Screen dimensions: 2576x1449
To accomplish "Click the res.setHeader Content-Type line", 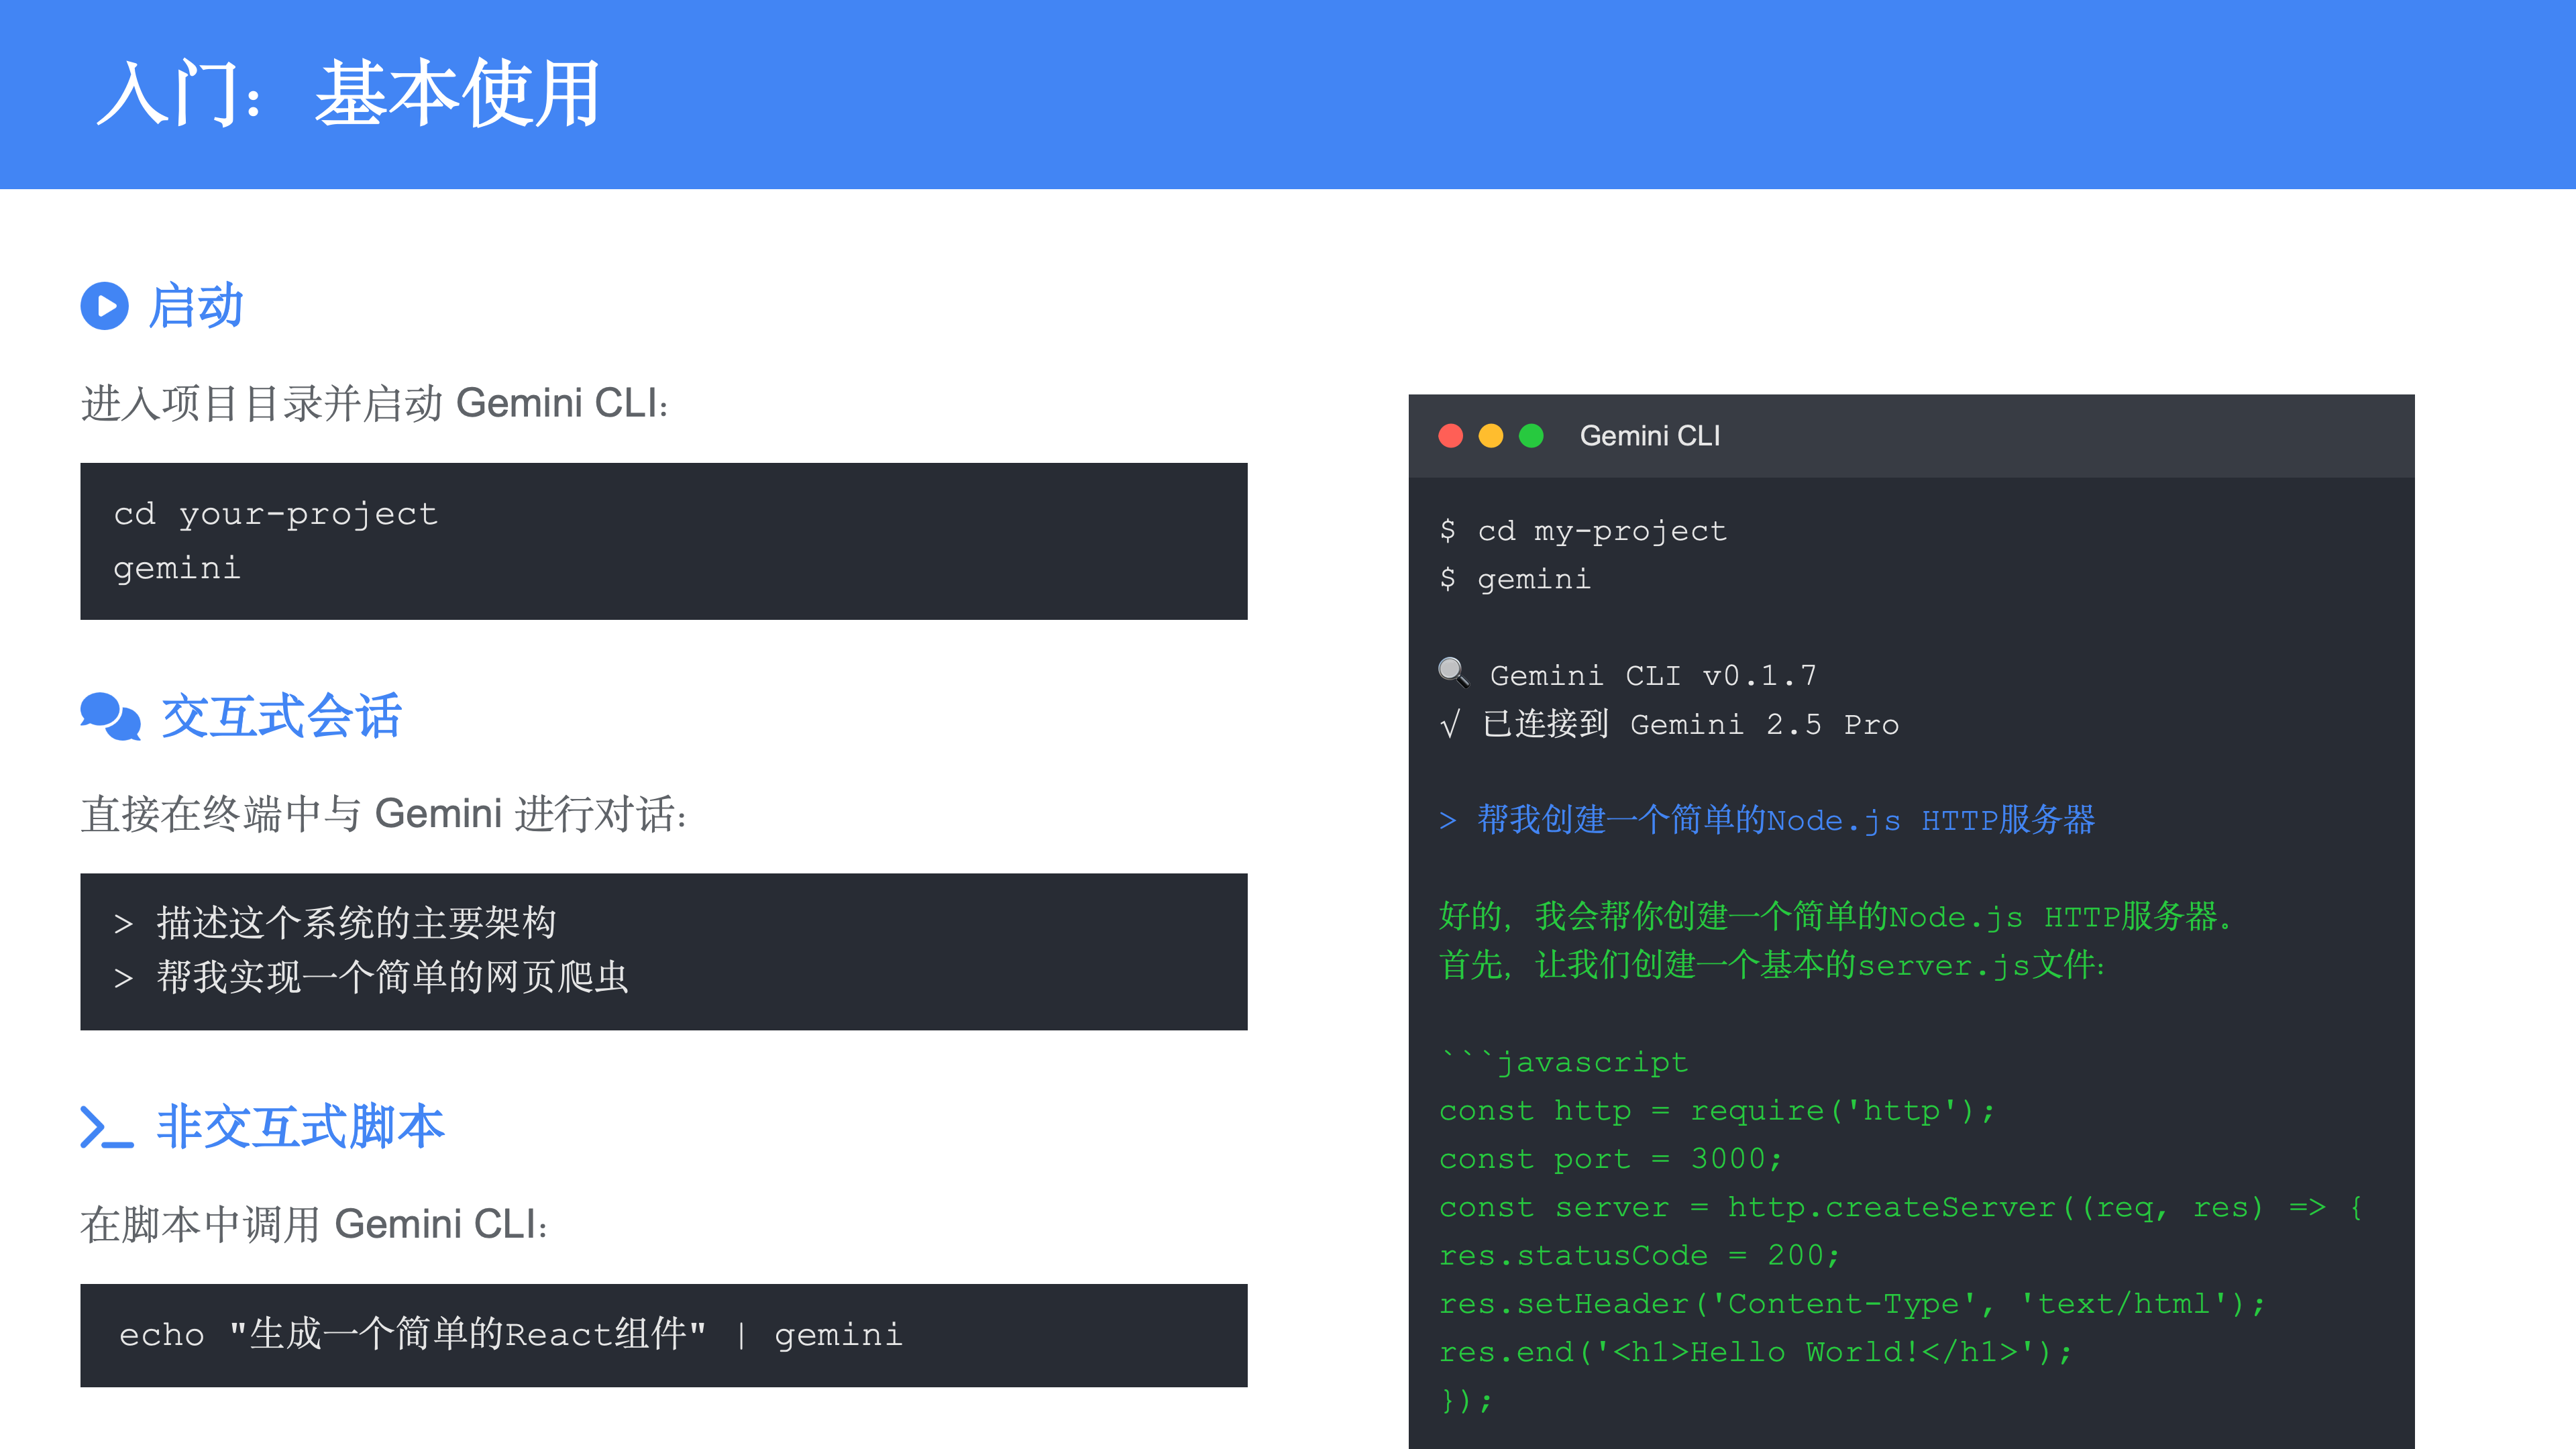I will [x=1853, y=1303].
